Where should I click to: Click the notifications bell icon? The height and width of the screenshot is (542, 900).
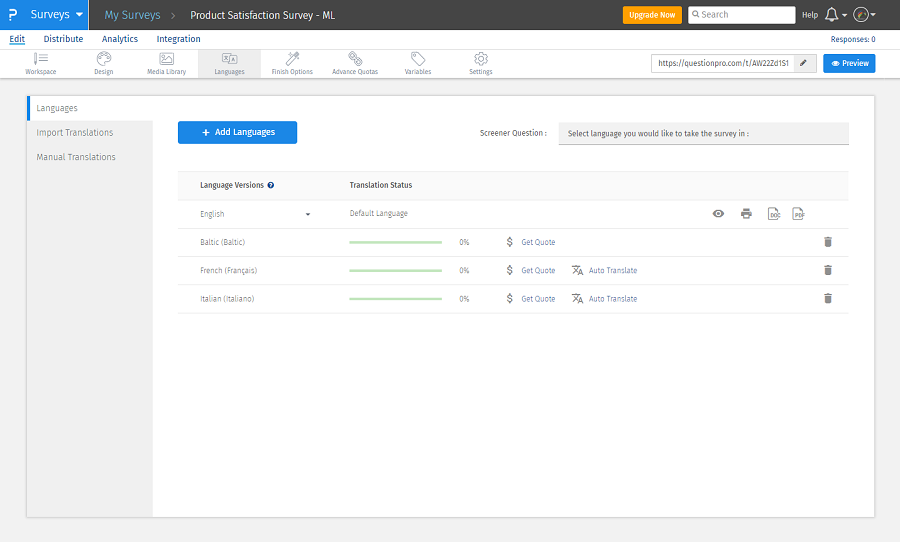coord(831,15)
